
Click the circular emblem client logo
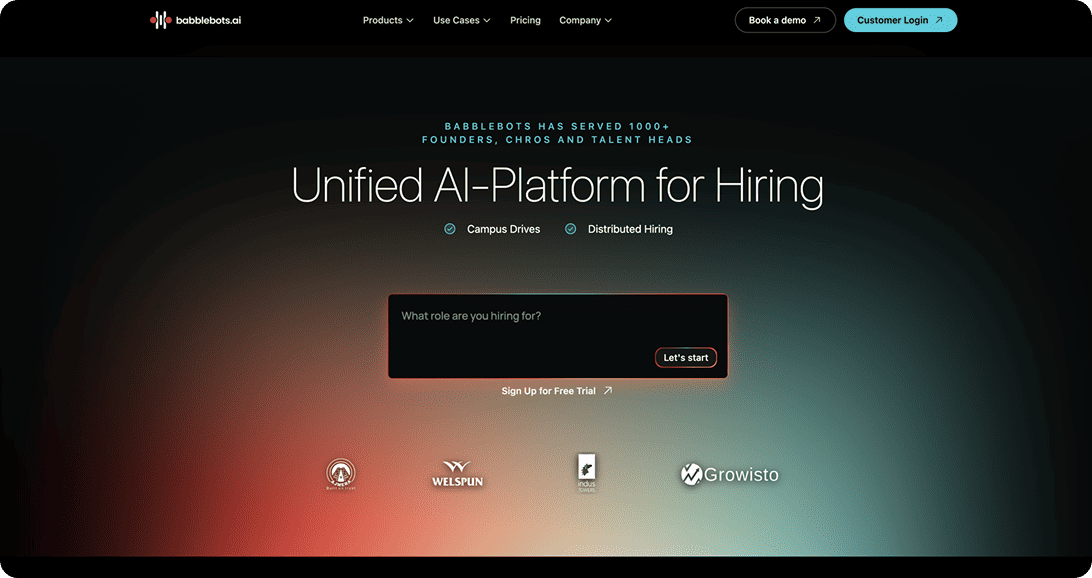pos(341,474)
